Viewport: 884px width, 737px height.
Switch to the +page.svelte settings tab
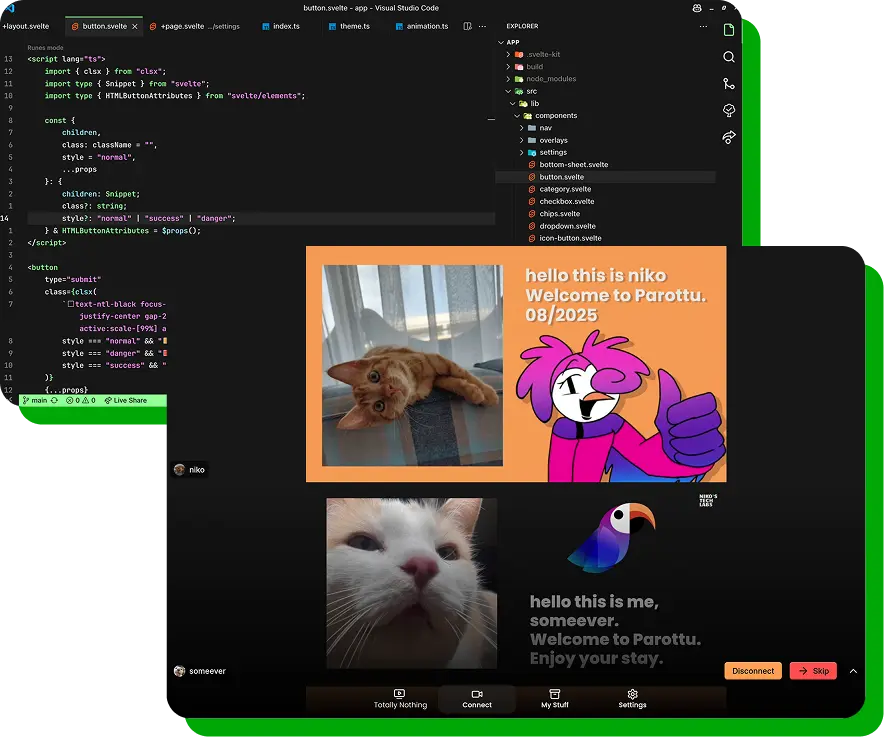click(196, 27)
